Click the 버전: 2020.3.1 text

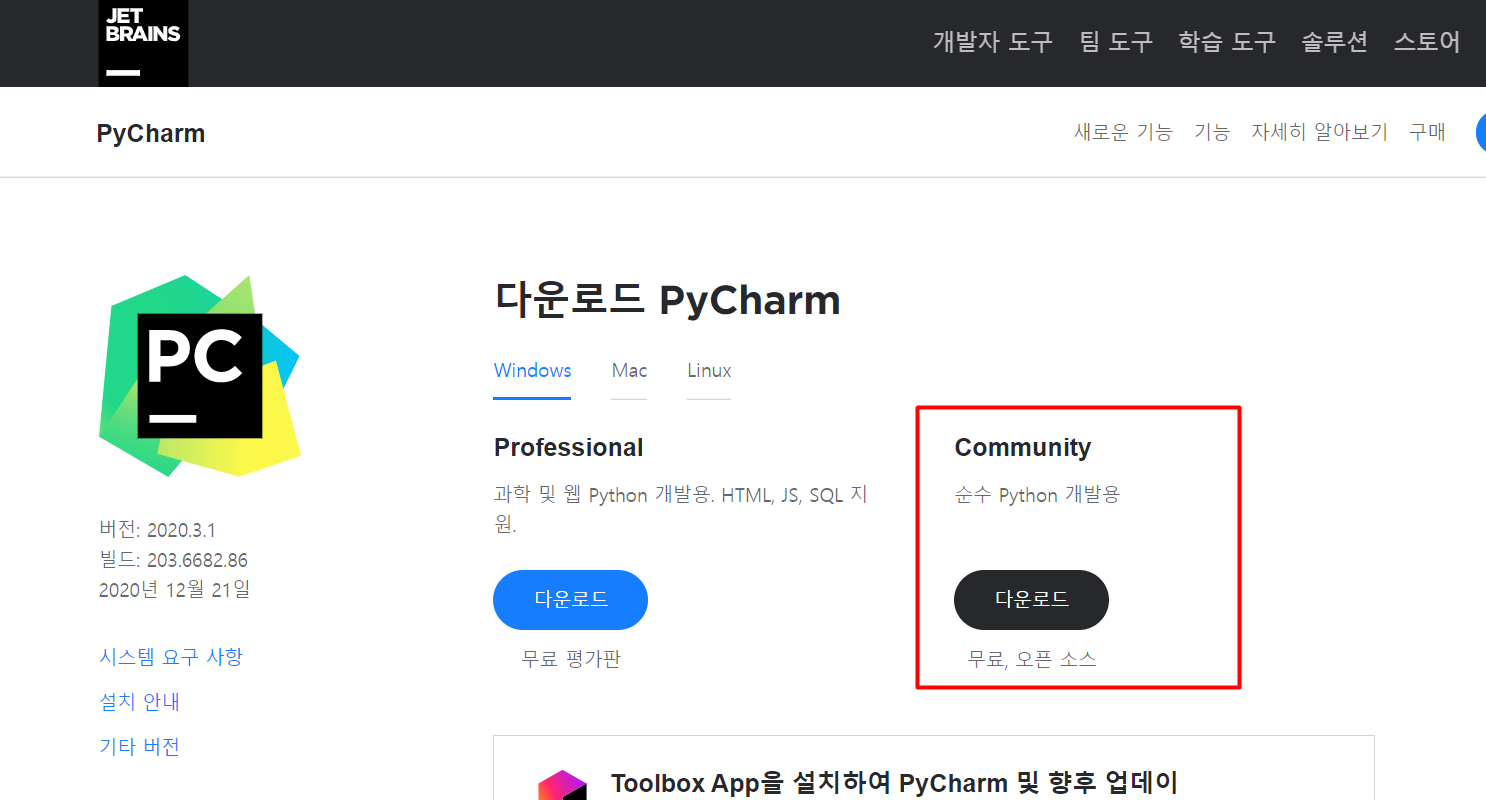click(157, 530)
